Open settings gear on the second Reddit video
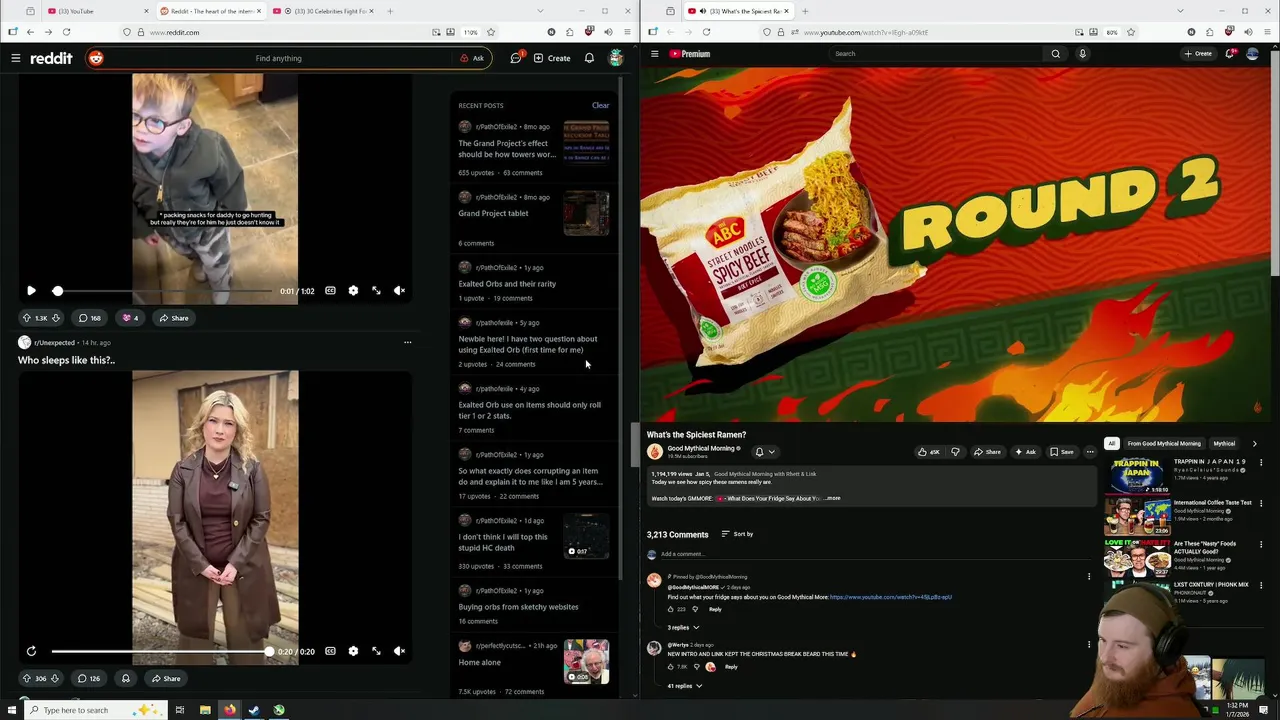1280x720 pixels. click(x=353, y=651)
